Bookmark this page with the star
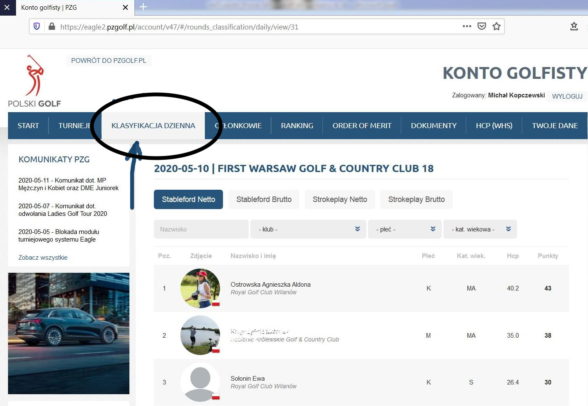The image size is (588, 406). coord(496,26)
